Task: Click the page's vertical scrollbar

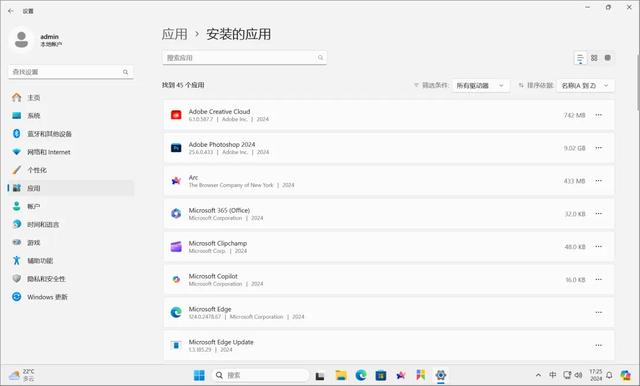Action: [638, 82]
